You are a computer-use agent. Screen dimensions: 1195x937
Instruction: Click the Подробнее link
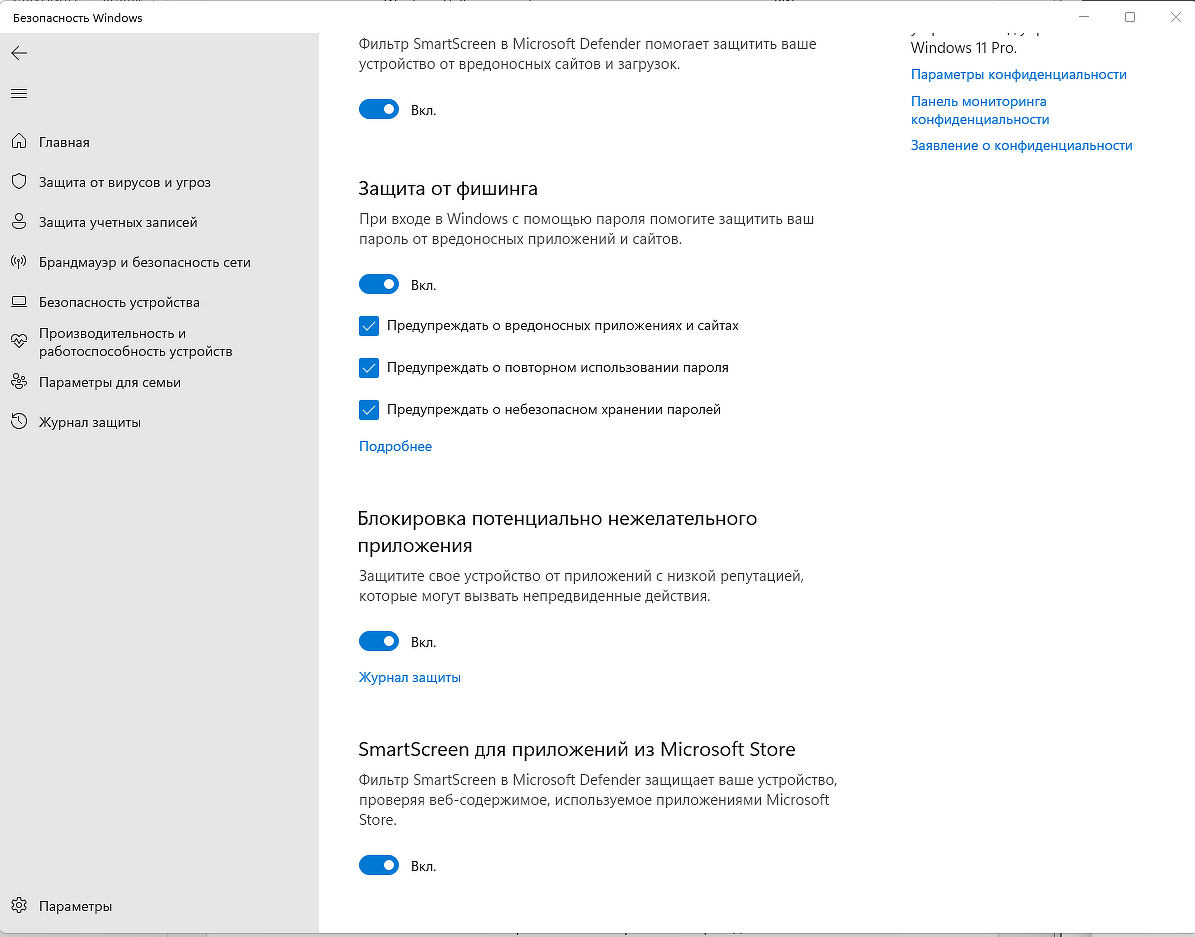click(x=395, y=447)
